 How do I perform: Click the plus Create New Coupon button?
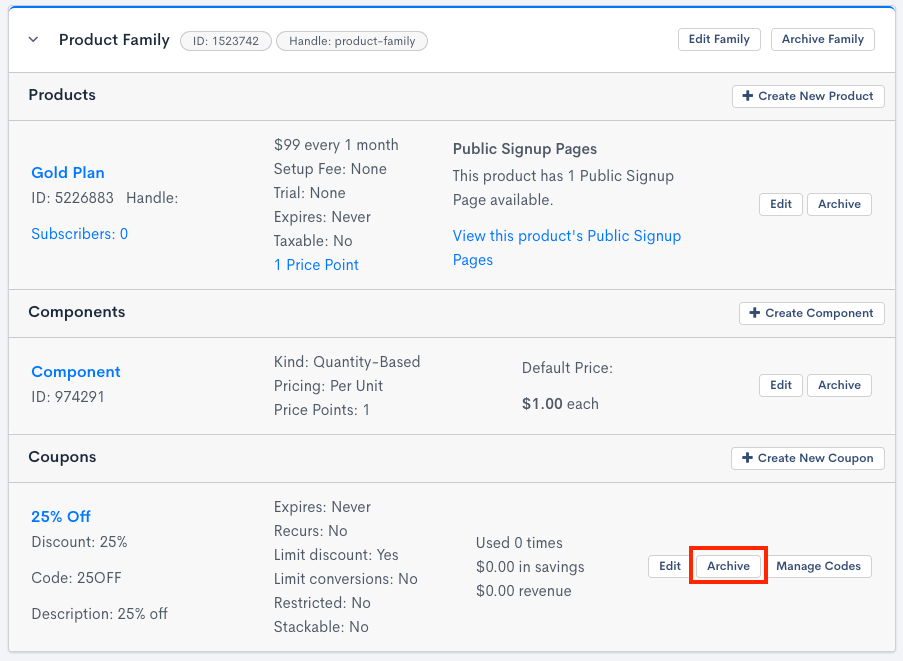click(x=808, y=458)
